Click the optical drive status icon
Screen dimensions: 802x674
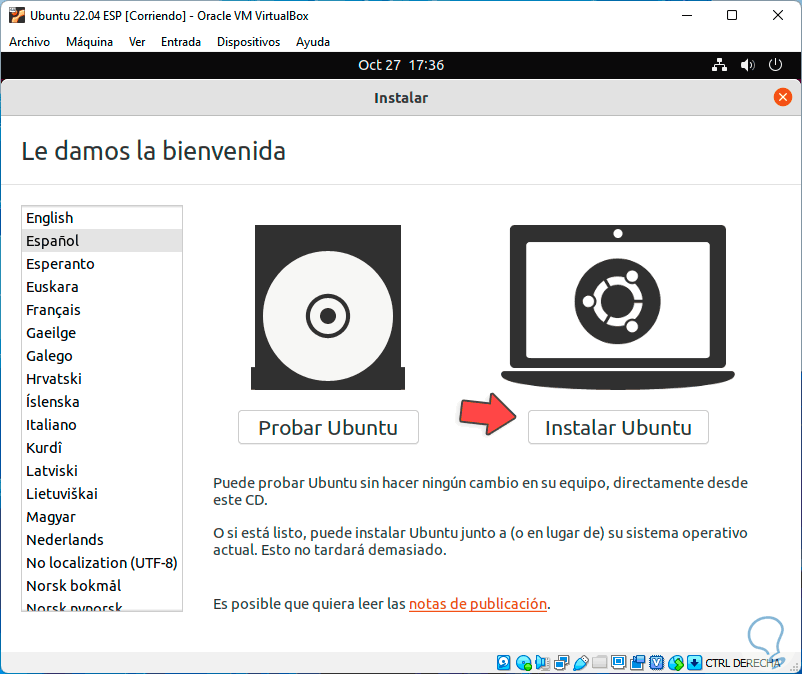(523, 663)
